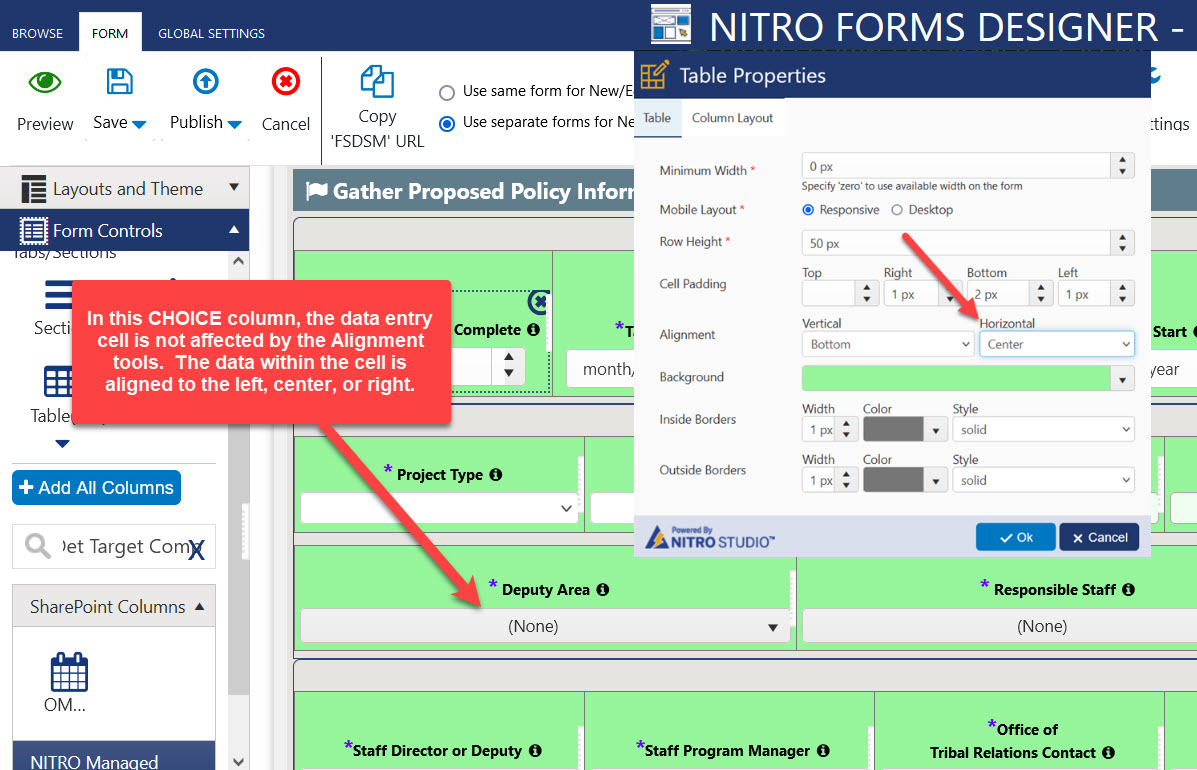This screenshot has width=1197, height=770.
Task: Adjust Inside Borders Width stepper
Action: (846, 430)
